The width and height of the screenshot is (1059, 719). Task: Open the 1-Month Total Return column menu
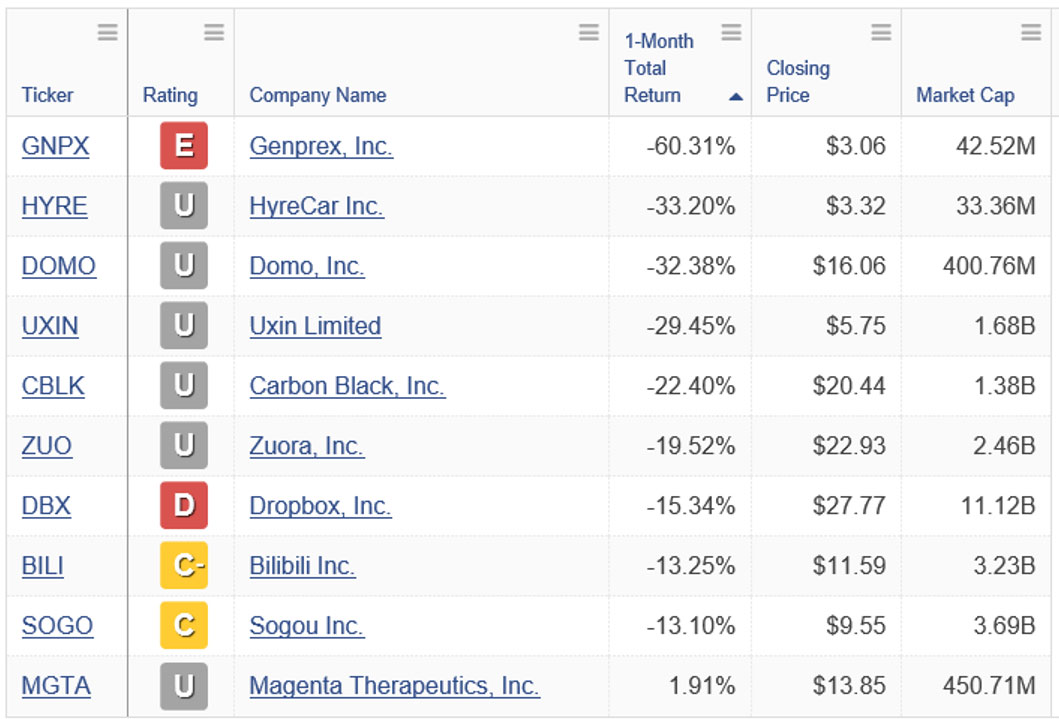coord(731,32)
